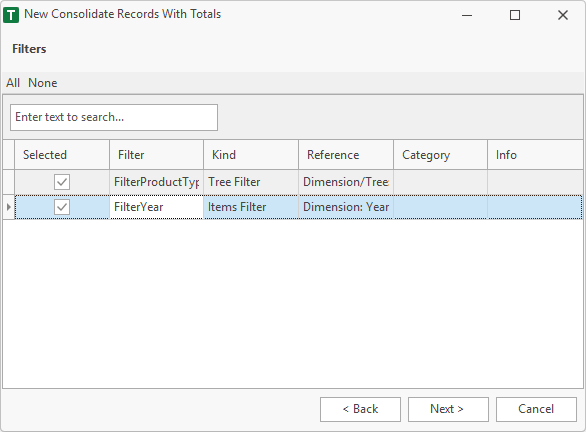Sort by the Info column header

(535, 155)
